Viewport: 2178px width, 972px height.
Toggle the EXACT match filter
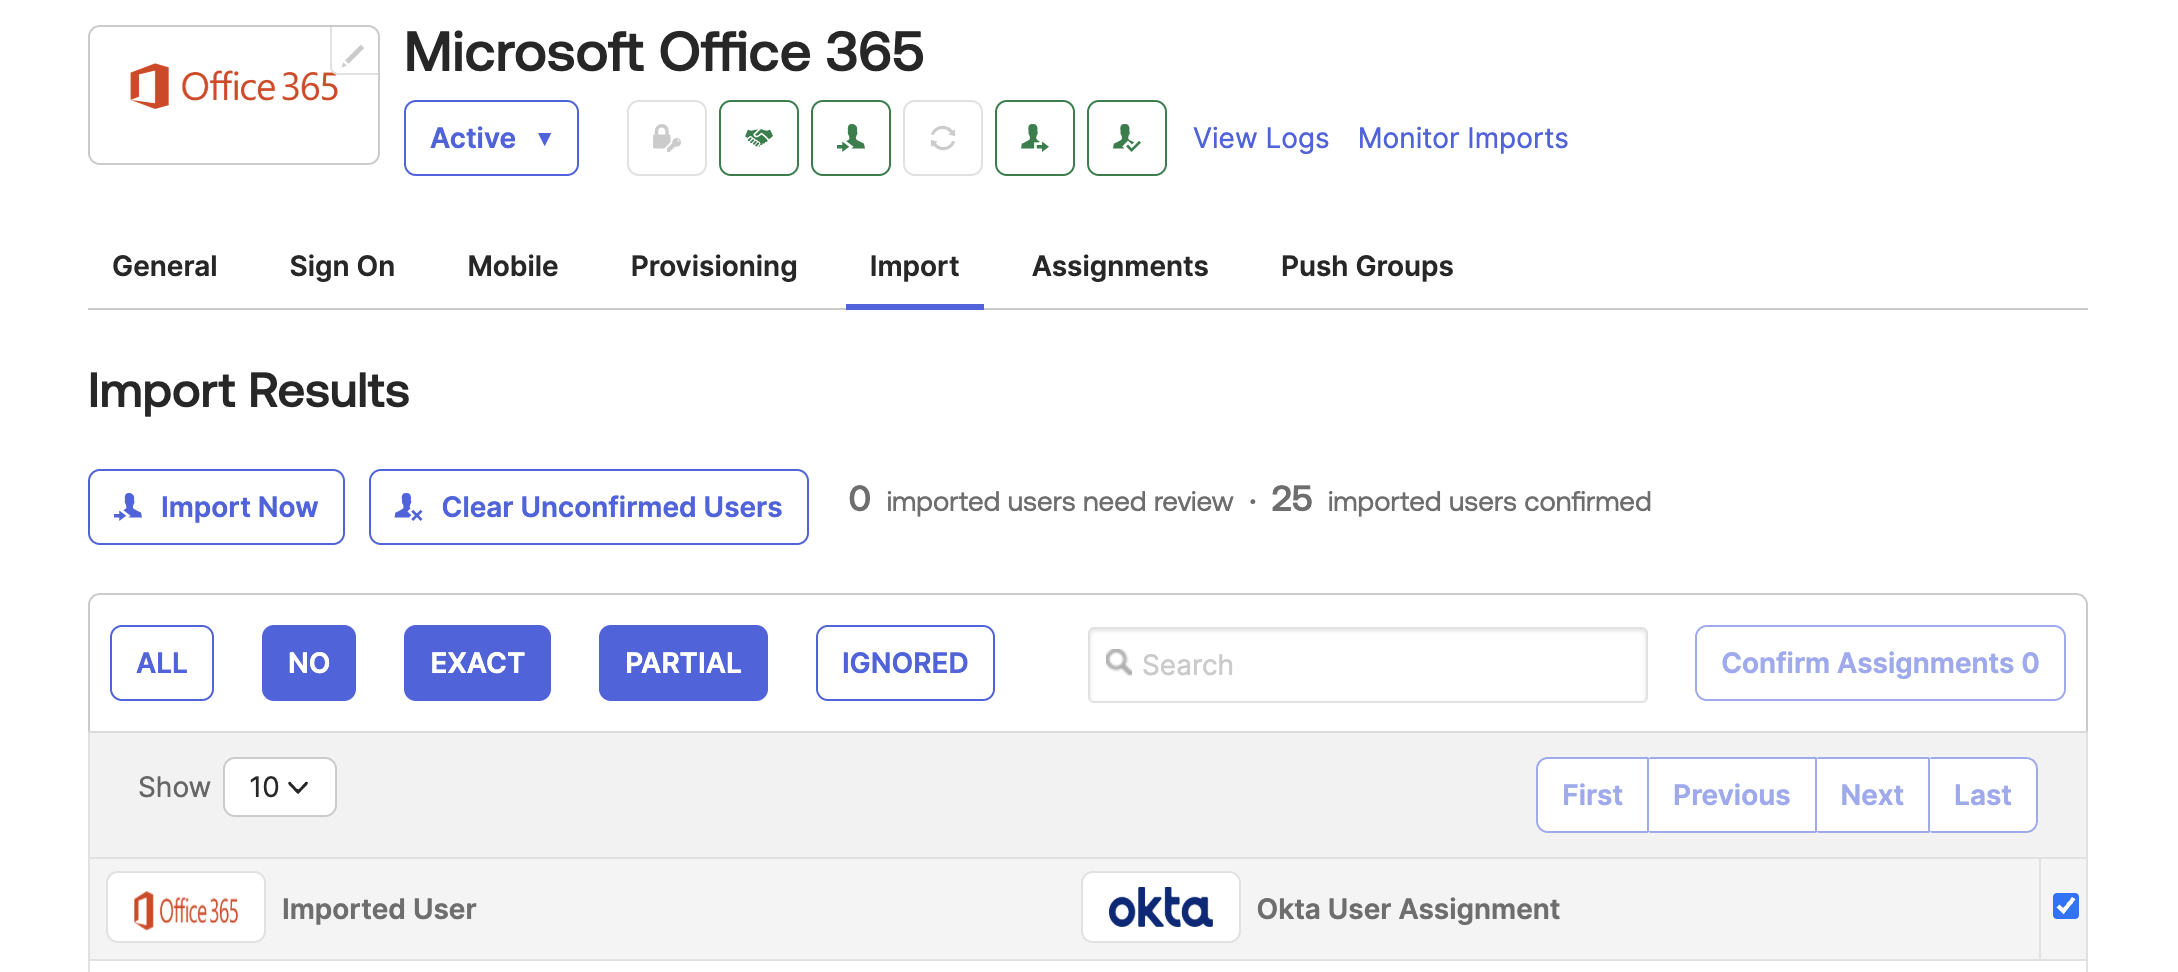pyautogui.click(x=477, y=663)
